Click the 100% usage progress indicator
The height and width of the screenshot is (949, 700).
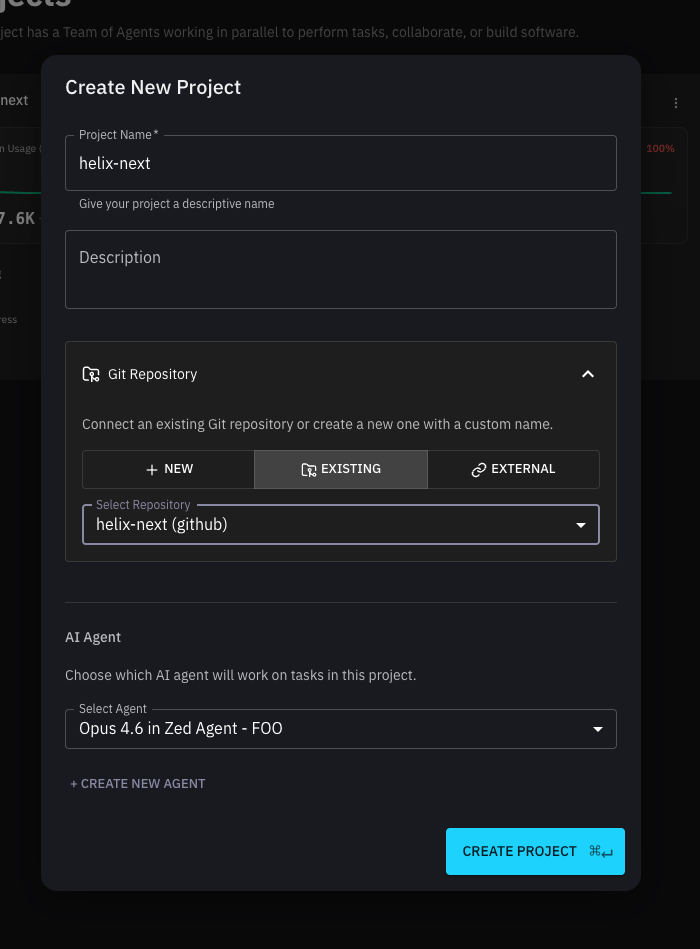pos(660,149)
